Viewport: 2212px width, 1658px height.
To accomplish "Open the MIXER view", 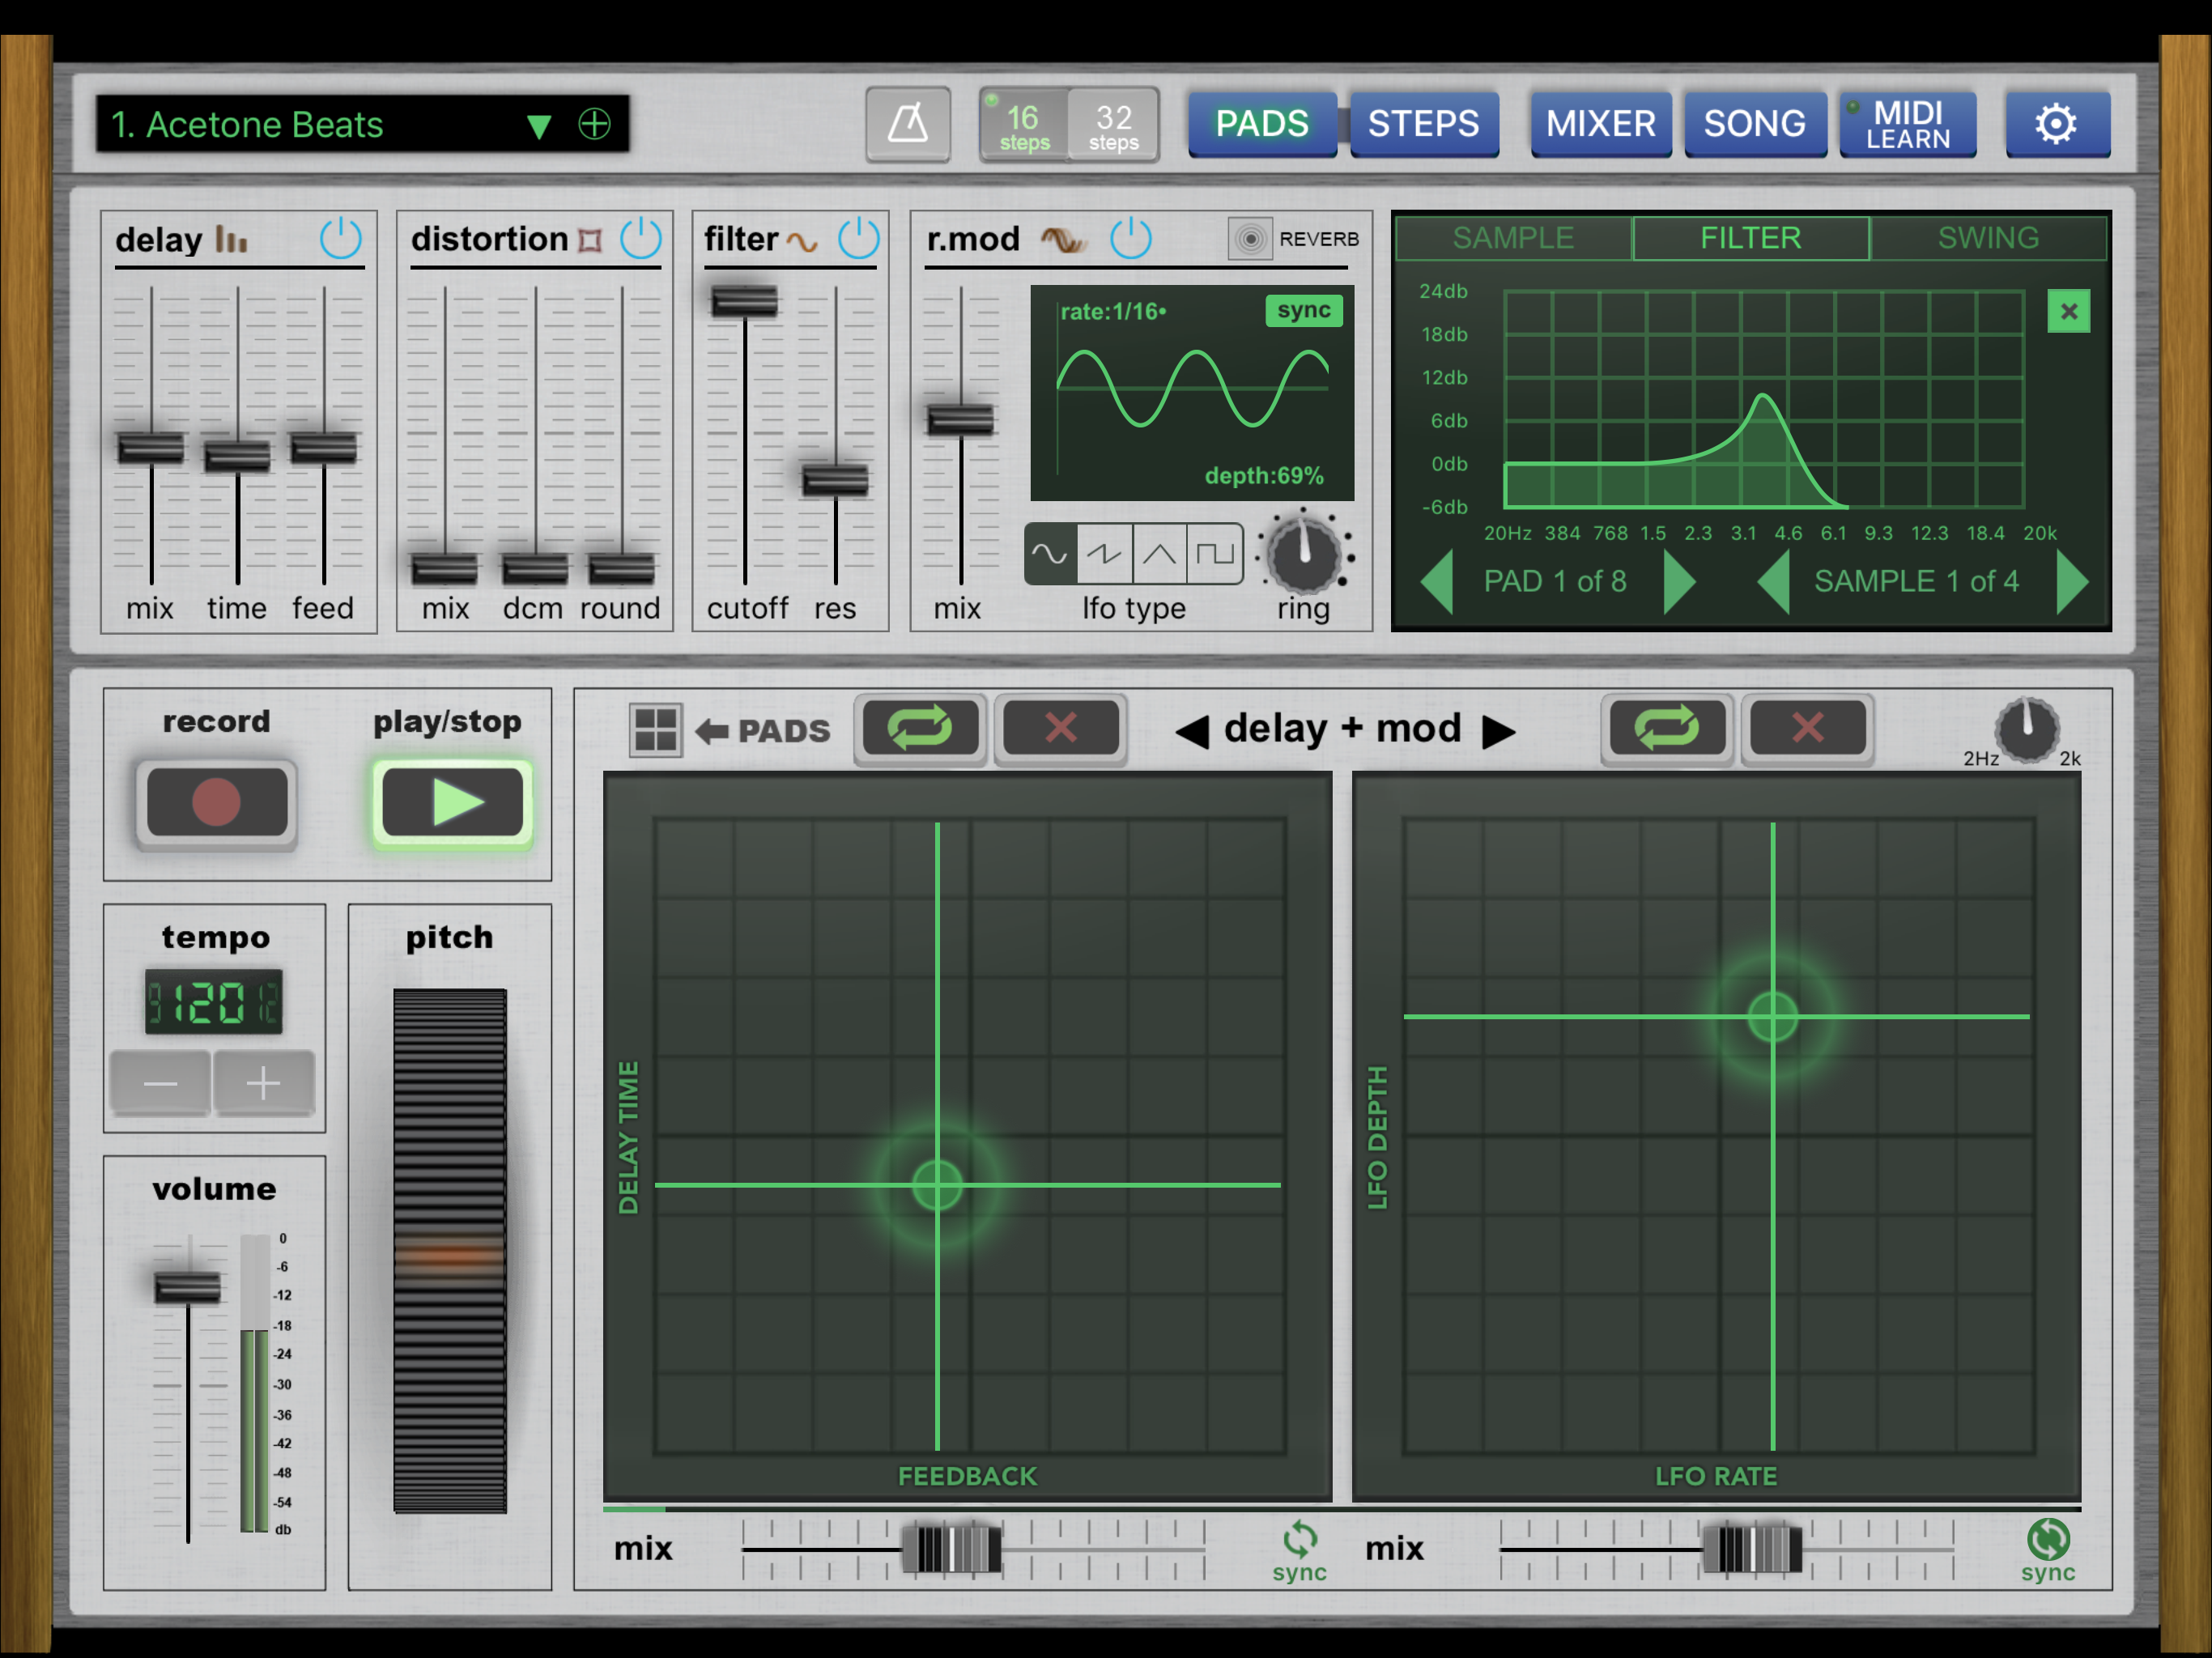I will click(1600, 124).
